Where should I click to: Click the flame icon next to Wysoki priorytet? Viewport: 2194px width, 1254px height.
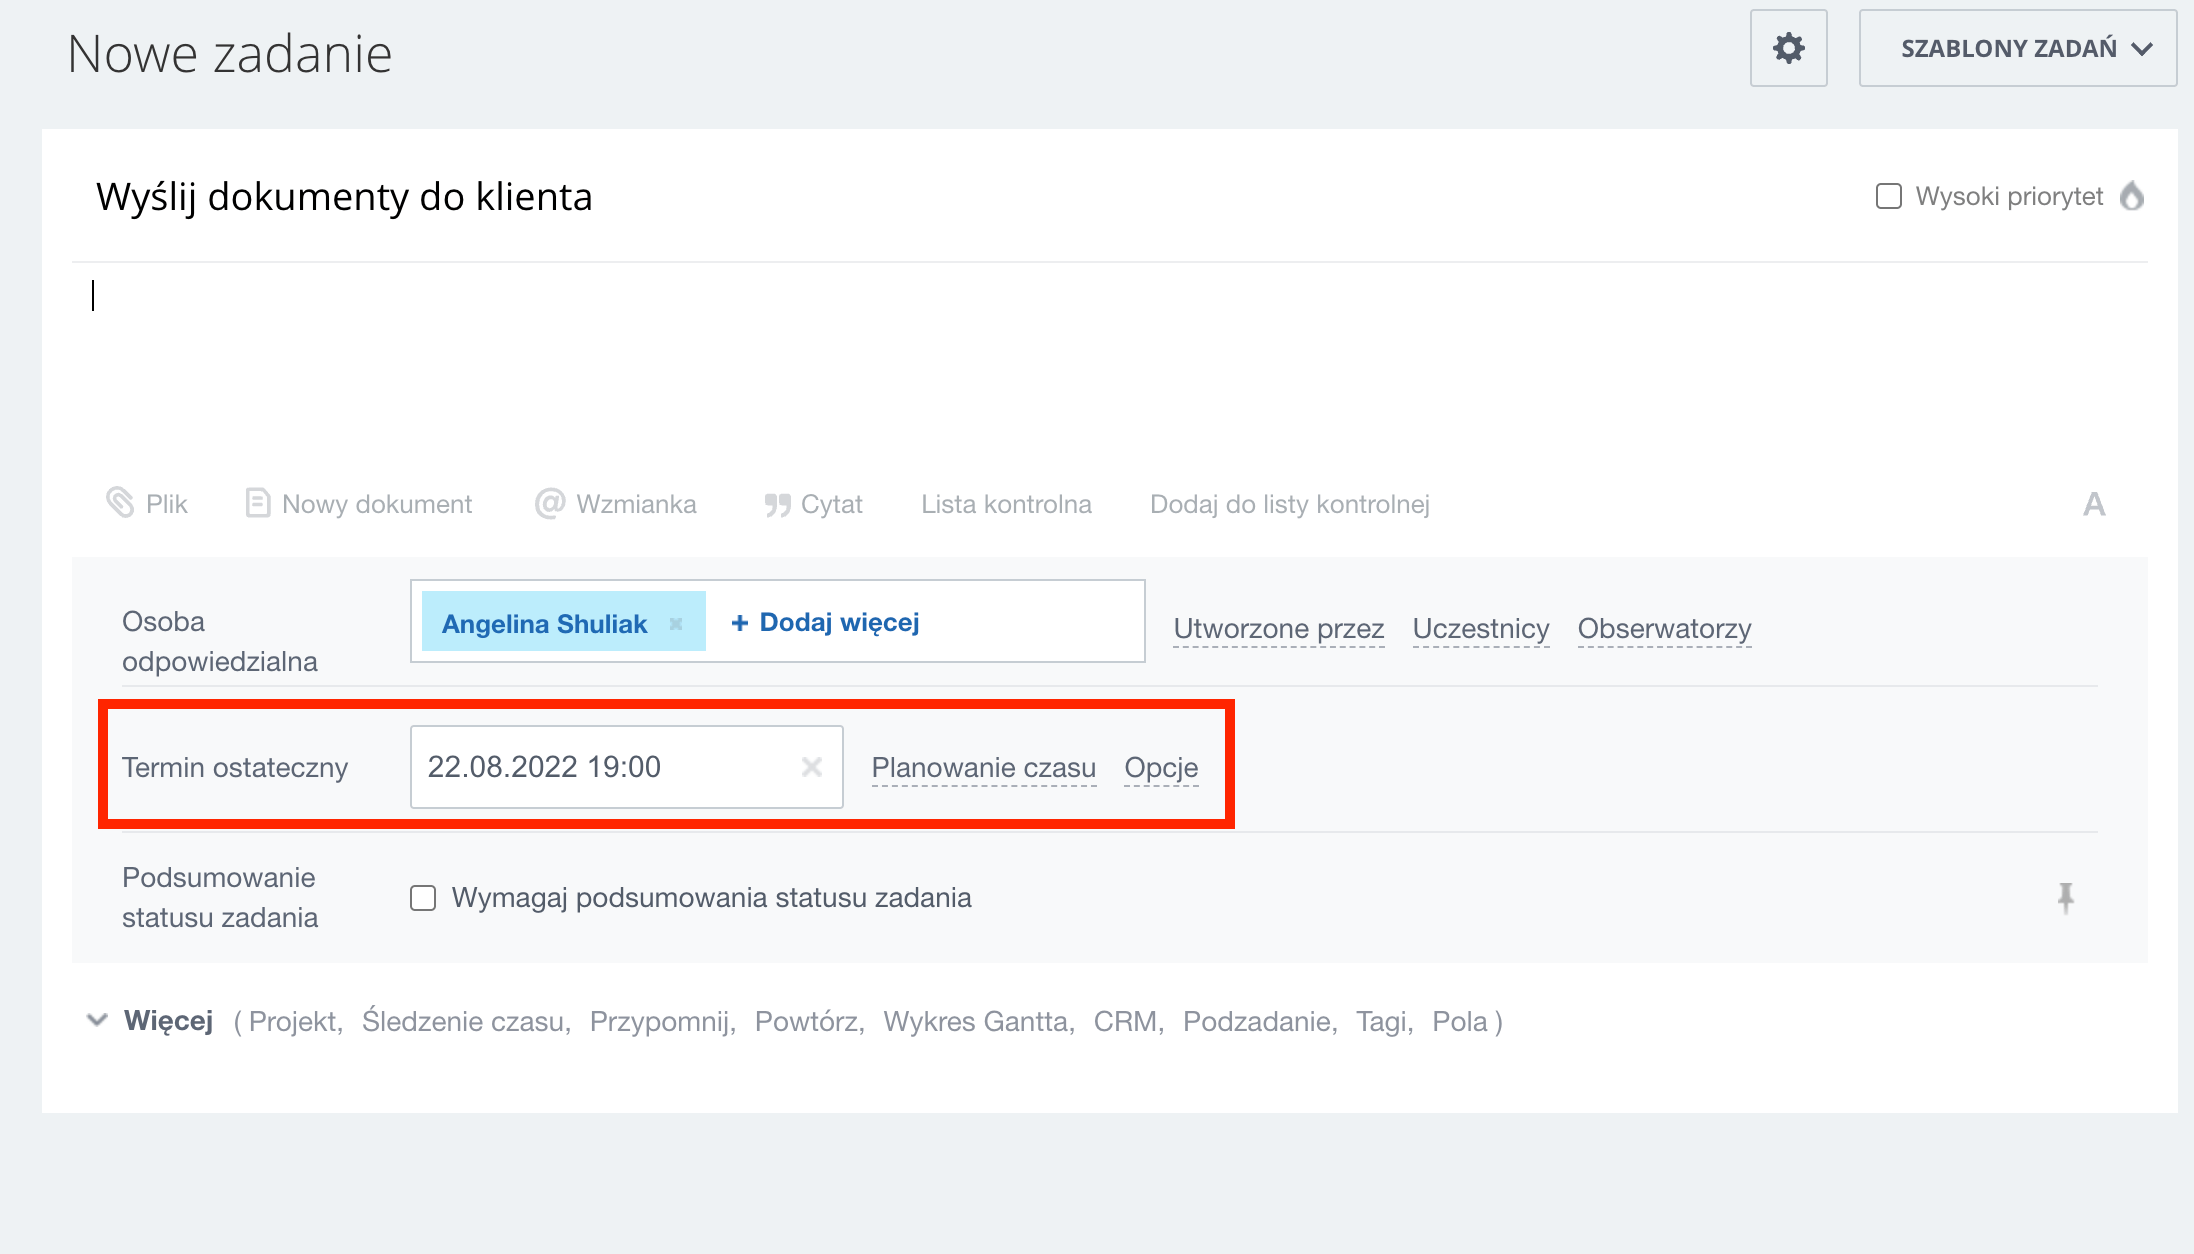(x=2131, y=196)
